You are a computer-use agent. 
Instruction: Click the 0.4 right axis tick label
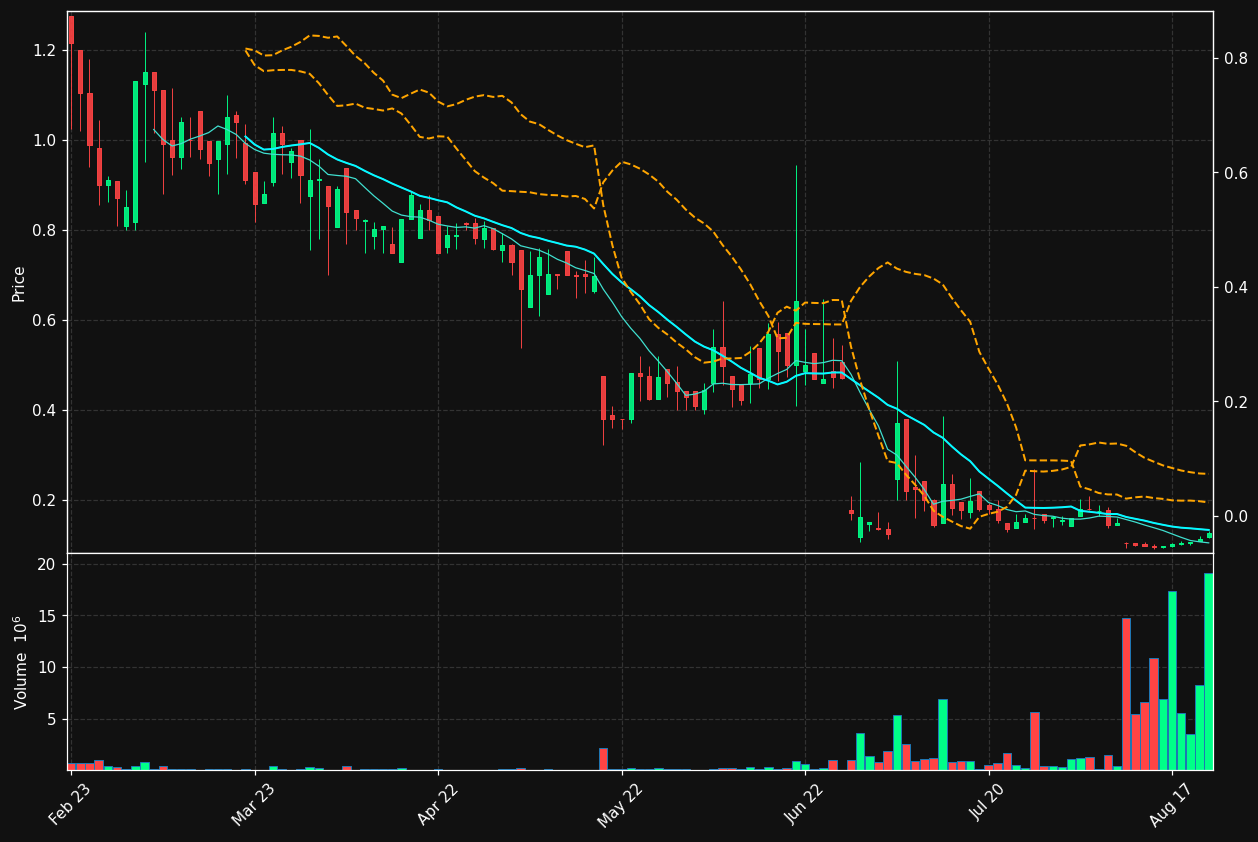pos(1236,287)
